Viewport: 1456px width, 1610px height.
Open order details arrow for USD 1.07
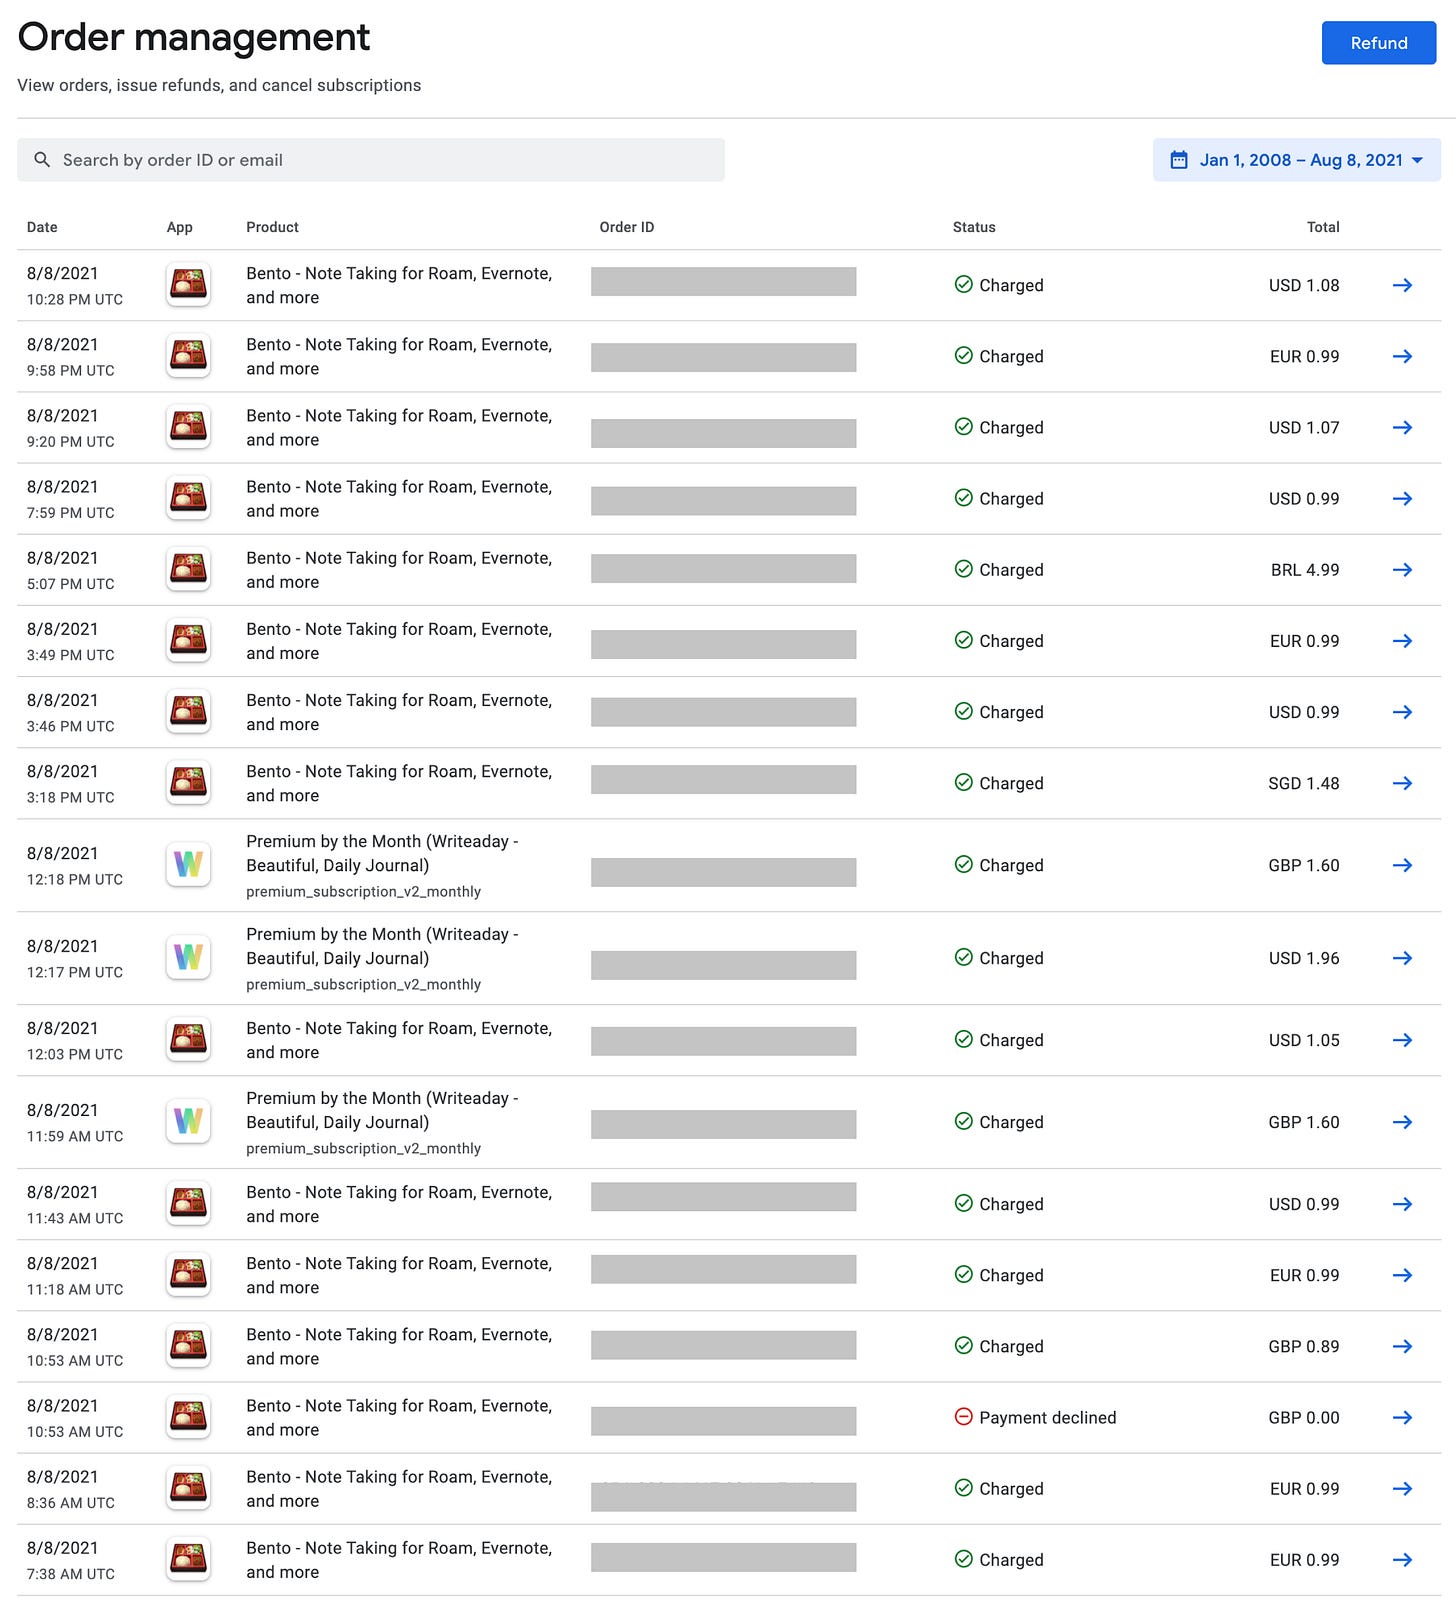pyautogui.click(x=1402, y=427)
